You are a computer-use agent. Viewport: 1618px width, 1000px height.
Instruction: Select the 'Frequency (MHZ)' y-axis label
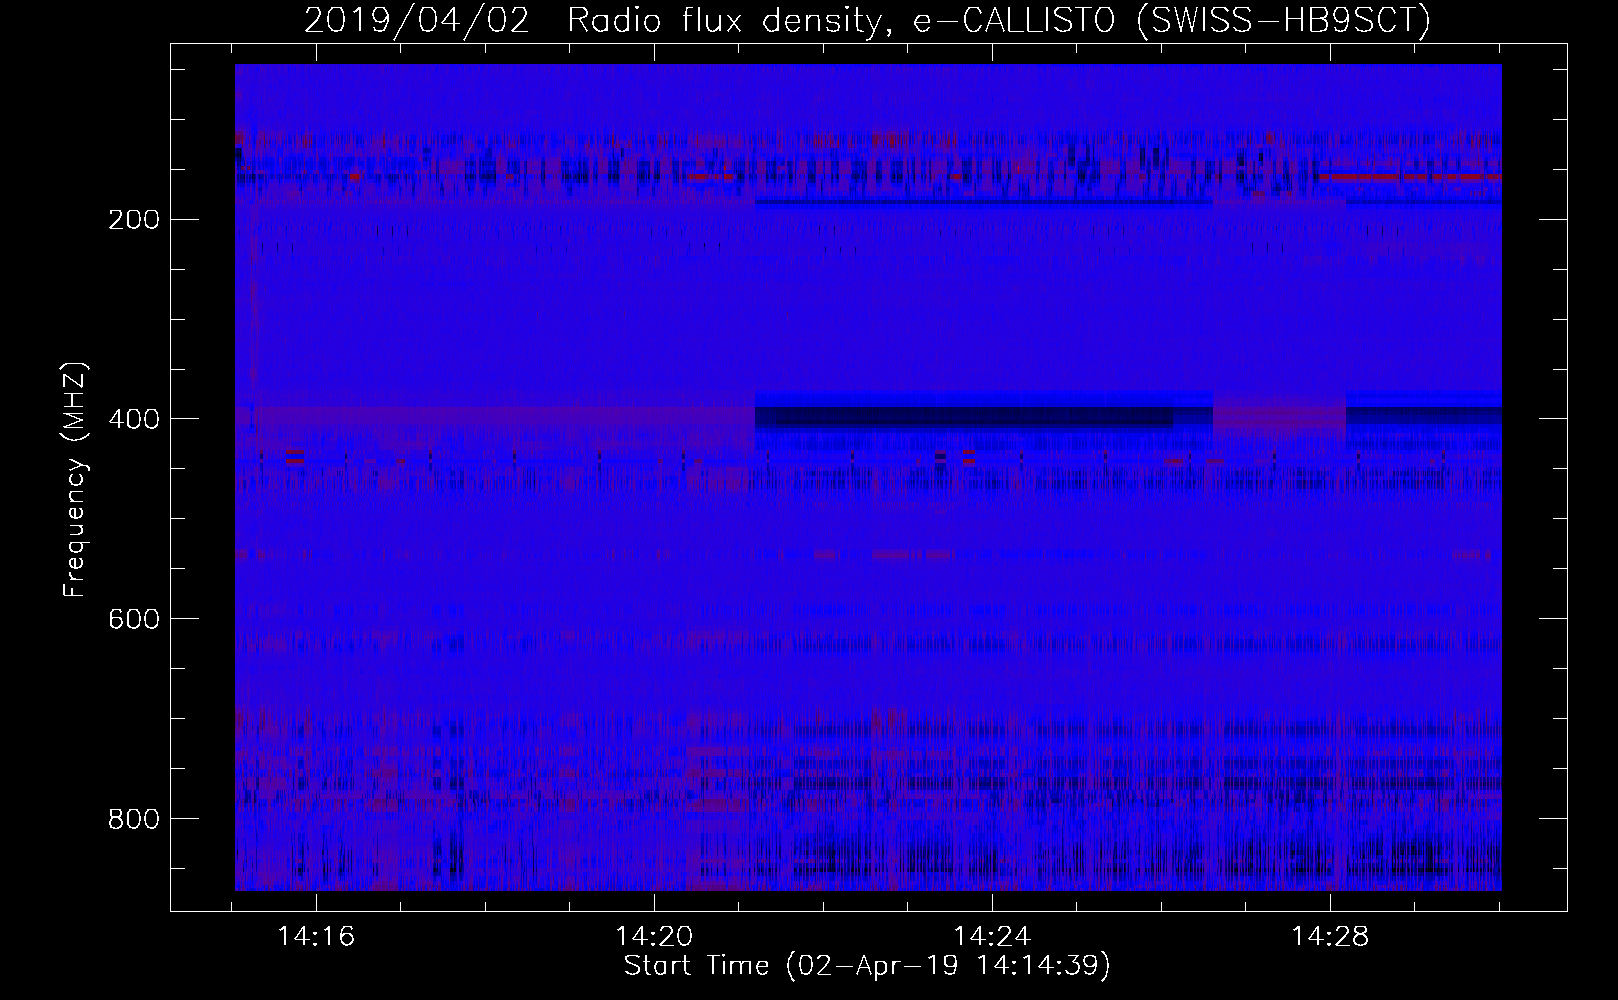coord(74,479)
